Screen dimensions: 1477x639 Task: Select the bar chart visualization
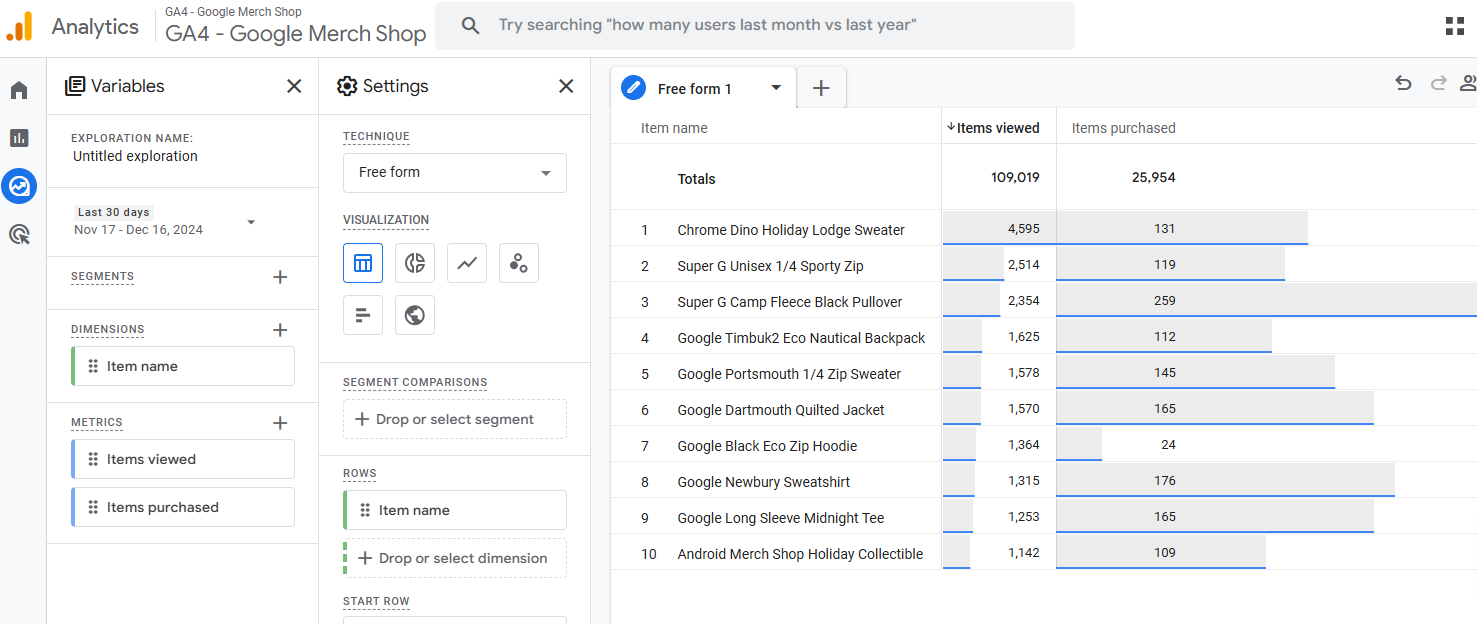tap(363, 315)
